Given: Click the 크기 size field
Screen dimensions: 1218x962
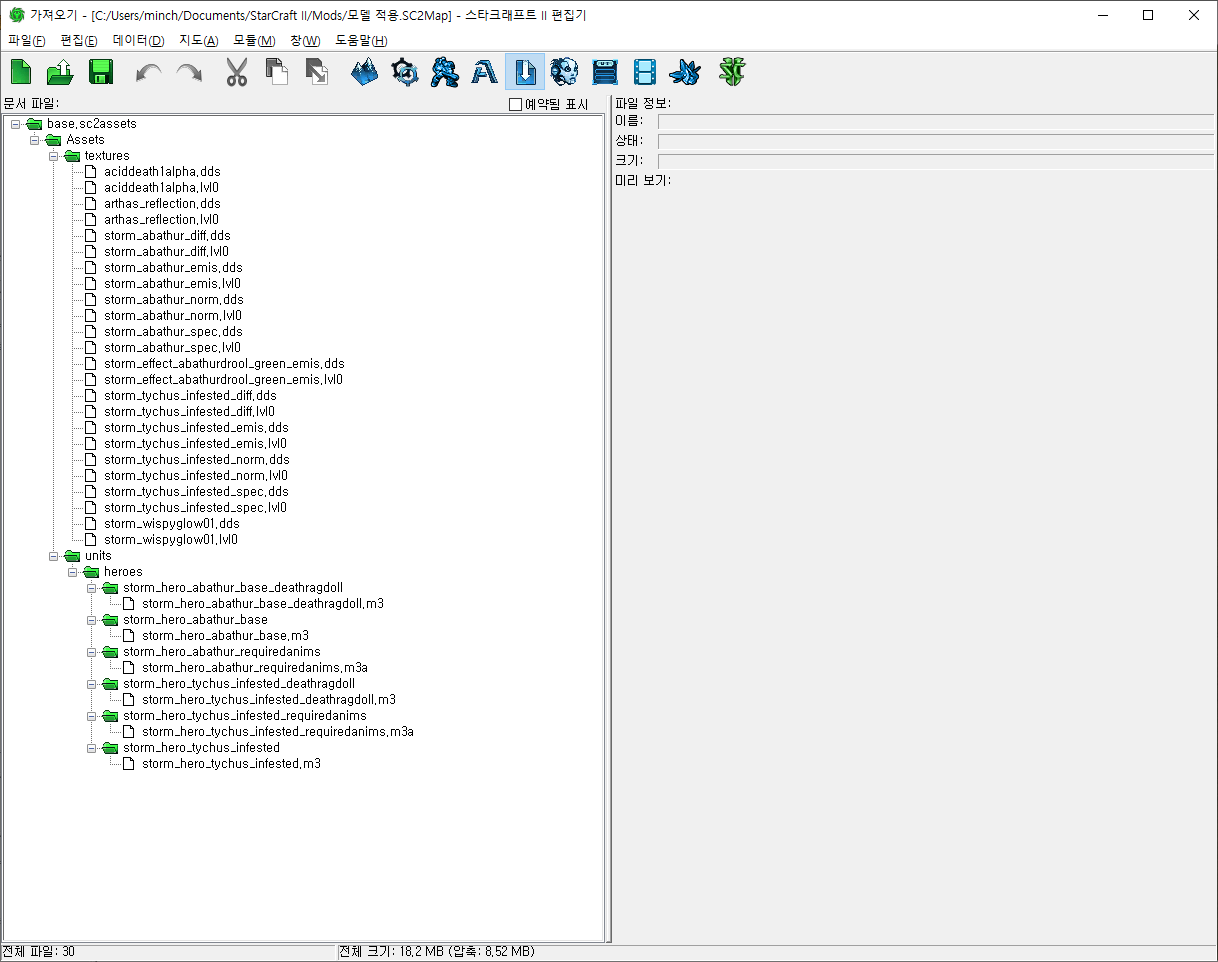Looking at the screenshot, I should click(935, 161).
